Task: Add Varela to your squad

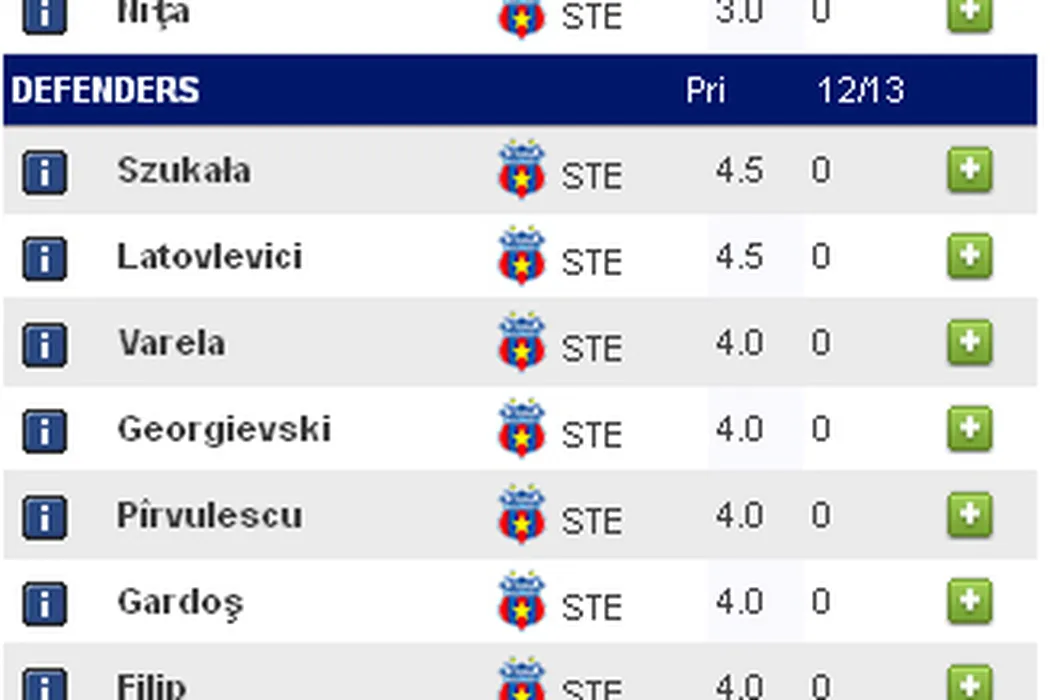Action: coord(969,343)
